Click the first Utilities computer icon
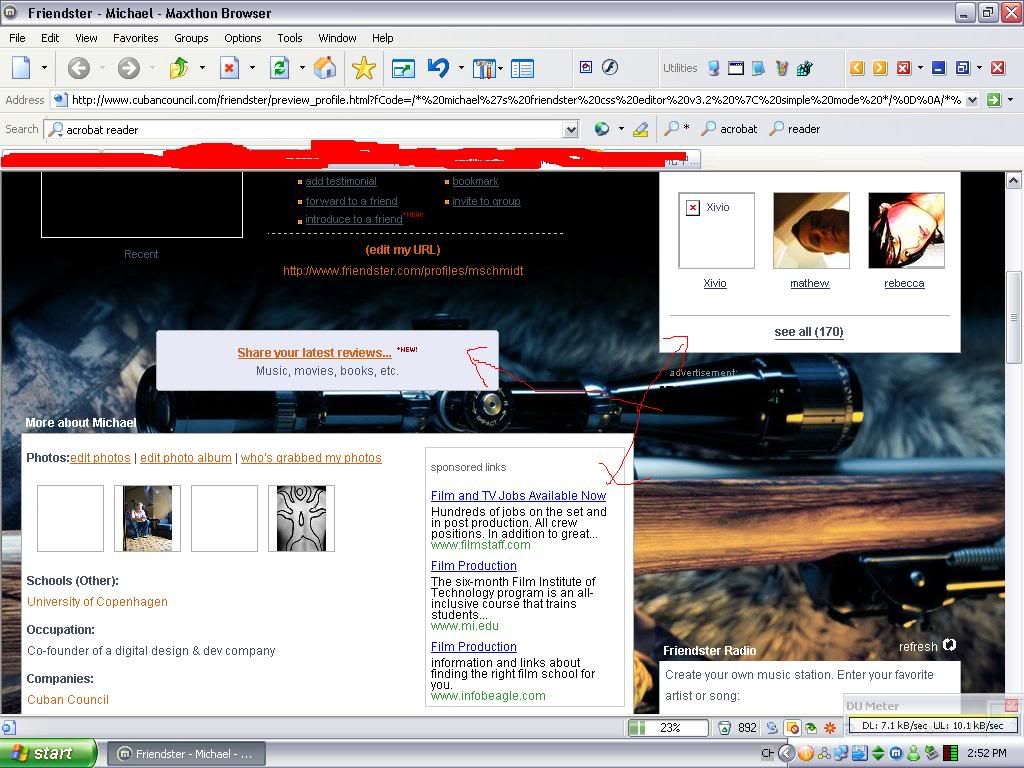This screenshot has height=768, width=1024. (x=714, y=68)
